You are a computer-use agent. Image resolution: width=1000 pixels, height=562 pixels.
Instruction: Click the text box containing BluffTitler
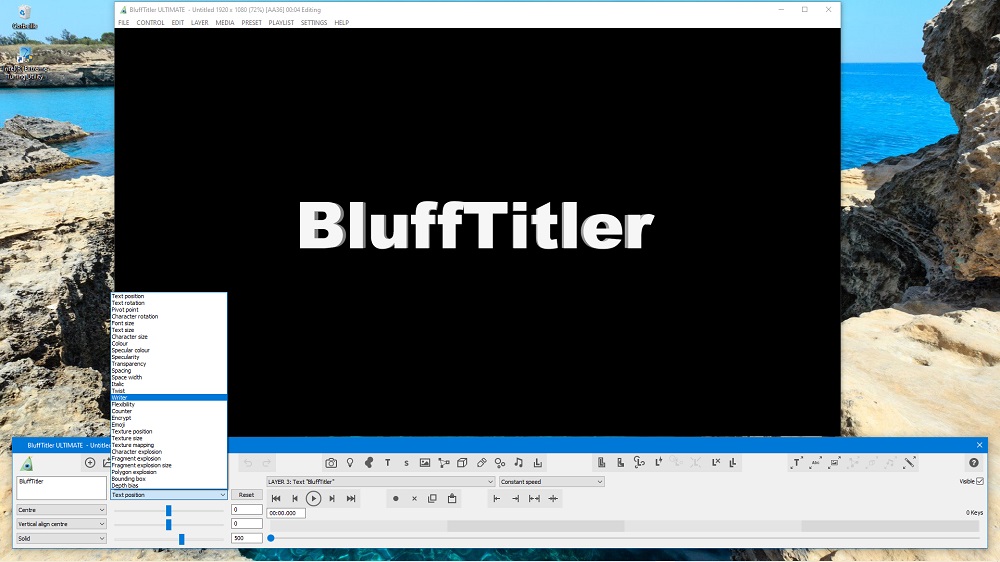(x=61, y=488)
